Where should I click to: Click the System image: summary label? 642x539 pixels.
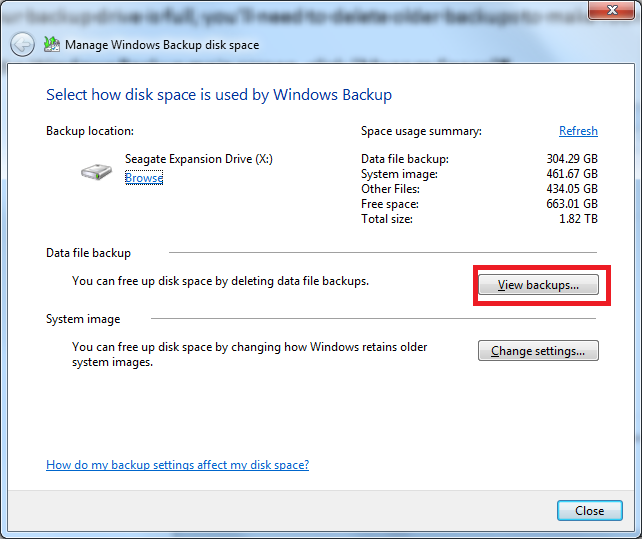point(399,174)
